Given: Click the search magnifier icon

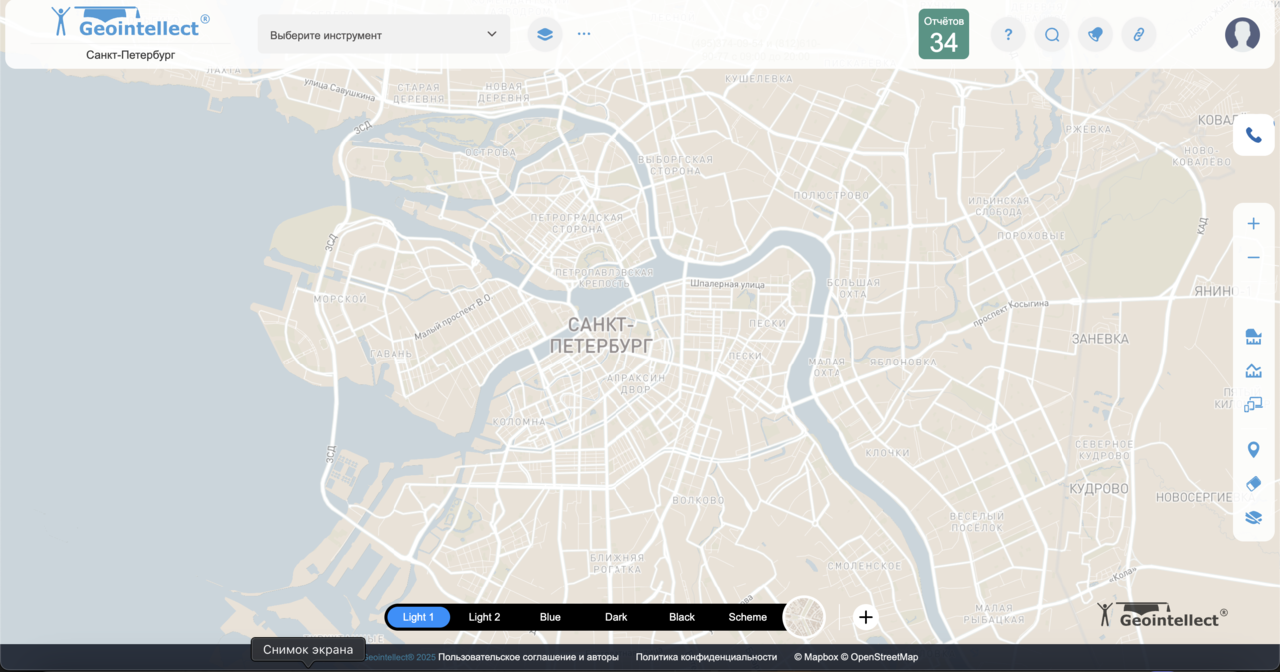Looking at the screenshot, I should (x=1052, y=35).
